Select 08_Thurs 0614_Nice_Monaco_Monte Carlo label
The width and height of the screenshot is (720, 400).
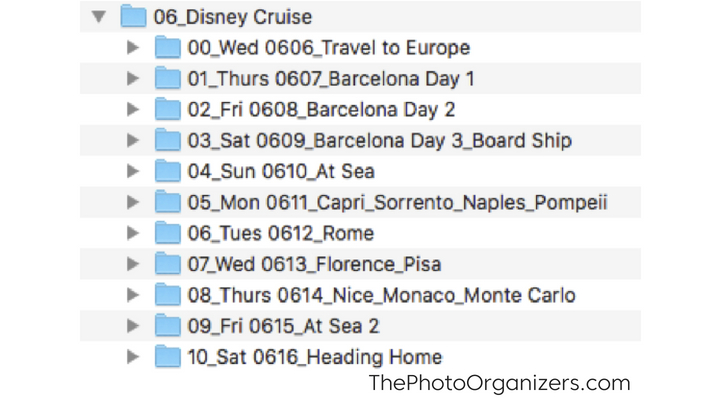[381, 295]
